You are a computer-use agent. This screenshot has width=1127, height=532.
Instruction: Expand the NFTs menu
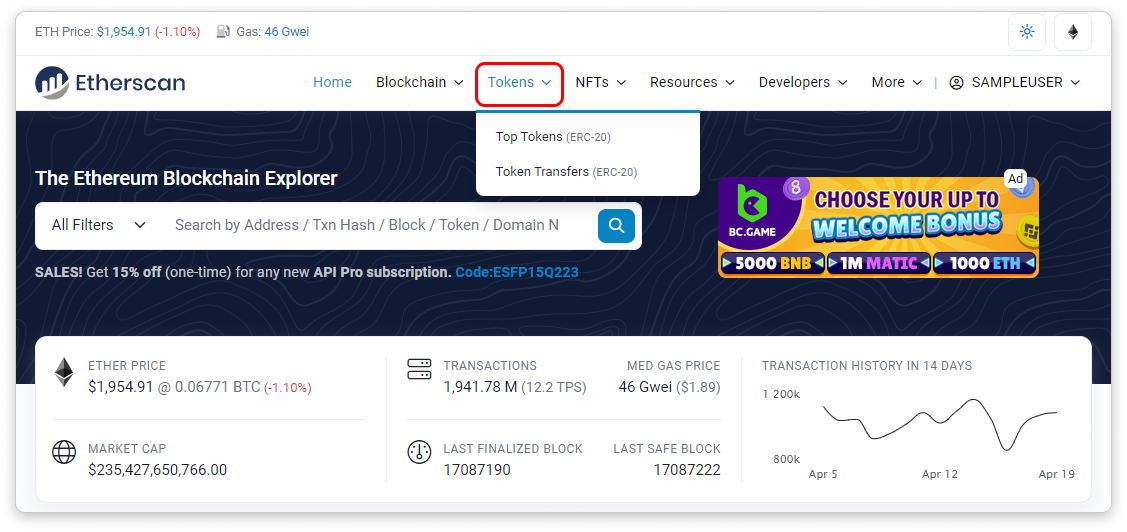click(600, 82)
